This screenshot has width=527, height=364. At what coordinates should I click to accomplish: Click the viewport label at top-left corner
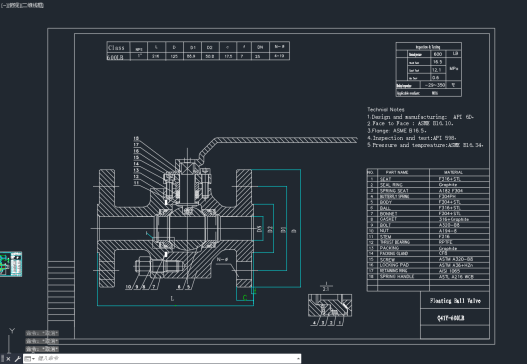pyautogui.click(x=22, y=5)
